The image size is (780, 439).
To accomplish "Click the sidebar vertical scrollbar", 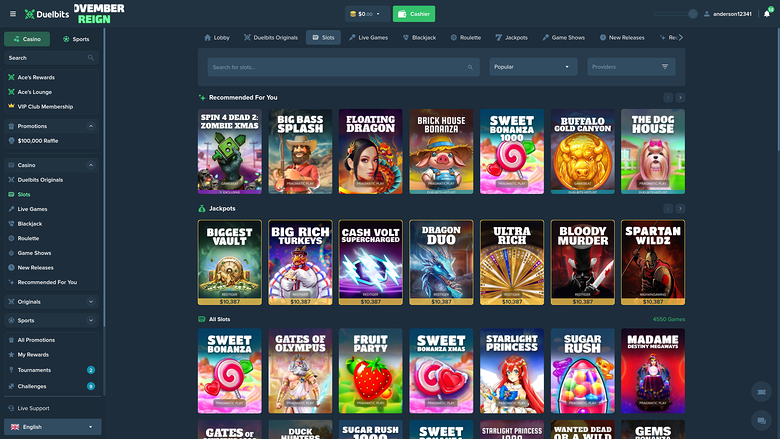I will pyautogui.click(x=104, y=178).
